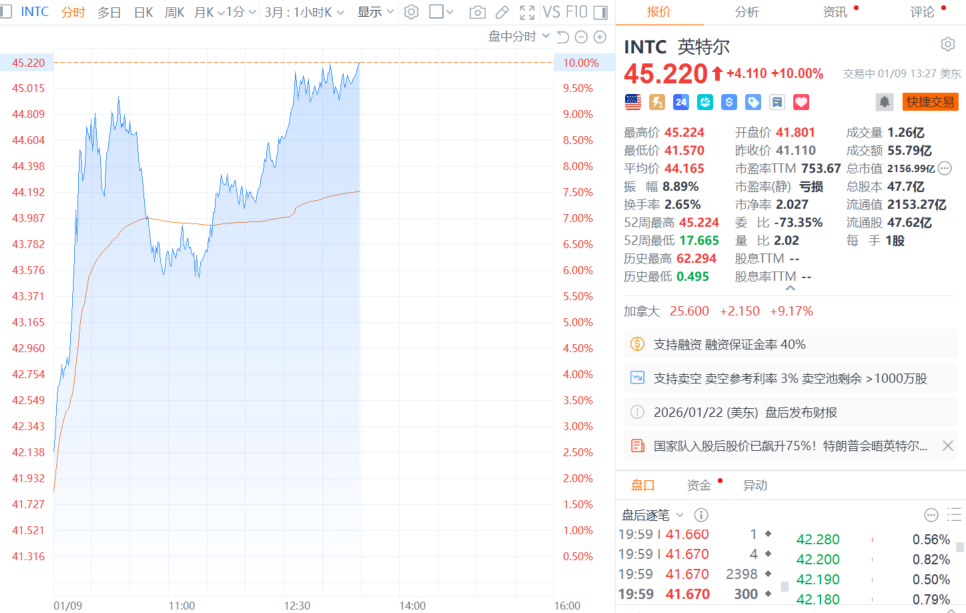Select the 多日 multi-day chart tab
The height and width of the screenshot is (613, 966).
(x=109, y=12)
